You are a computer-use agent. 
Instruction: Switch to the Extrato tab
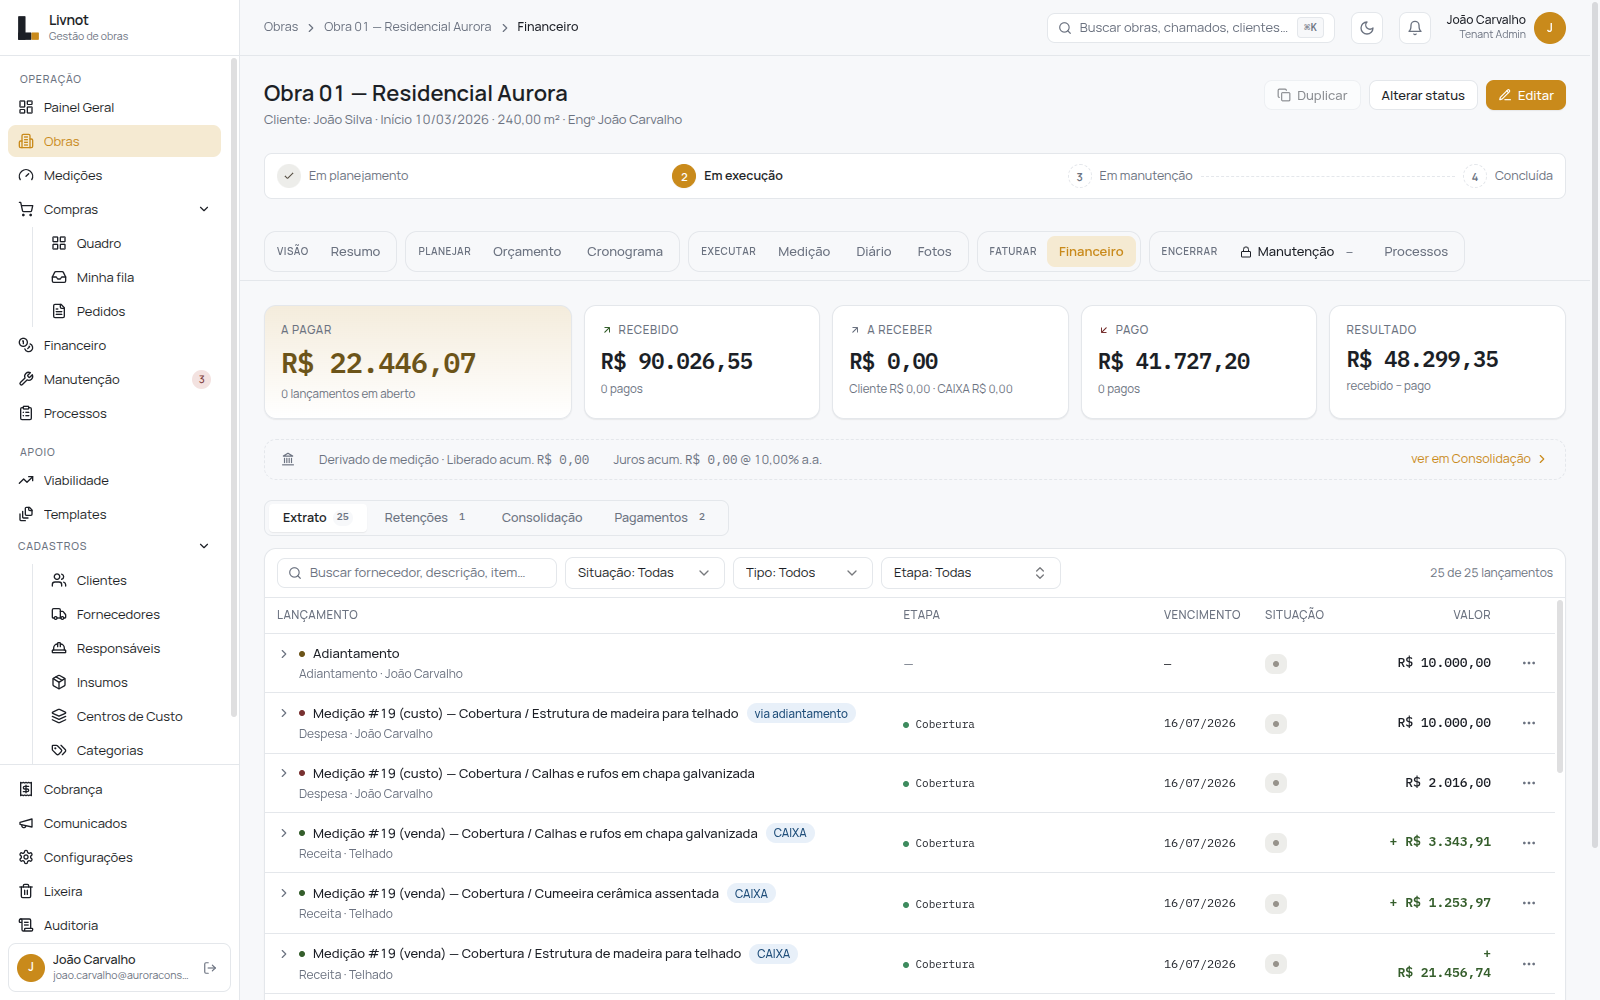pos(316,517)
